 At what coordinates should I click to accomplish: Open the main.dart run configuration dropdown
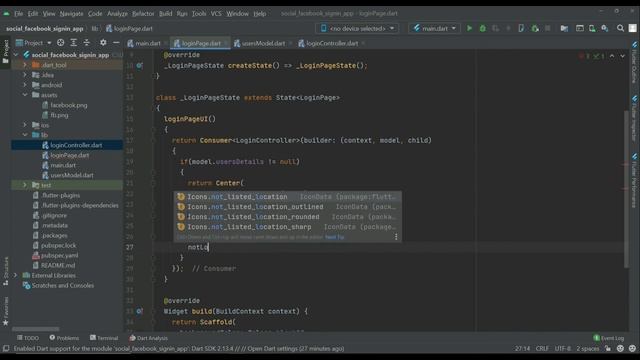click(x=435, y=28)
